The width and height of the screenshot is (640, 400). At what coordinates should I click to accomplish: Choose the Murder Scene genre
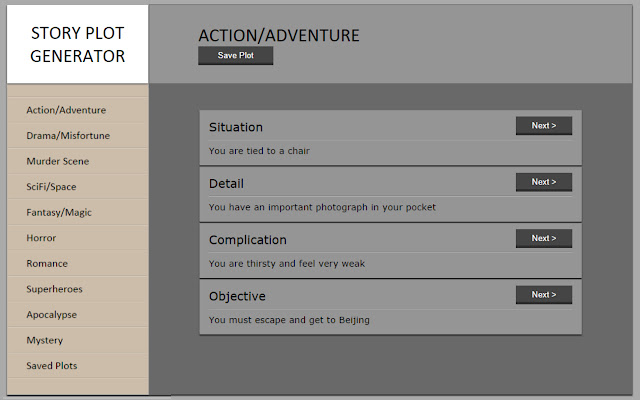click(58, 161)
